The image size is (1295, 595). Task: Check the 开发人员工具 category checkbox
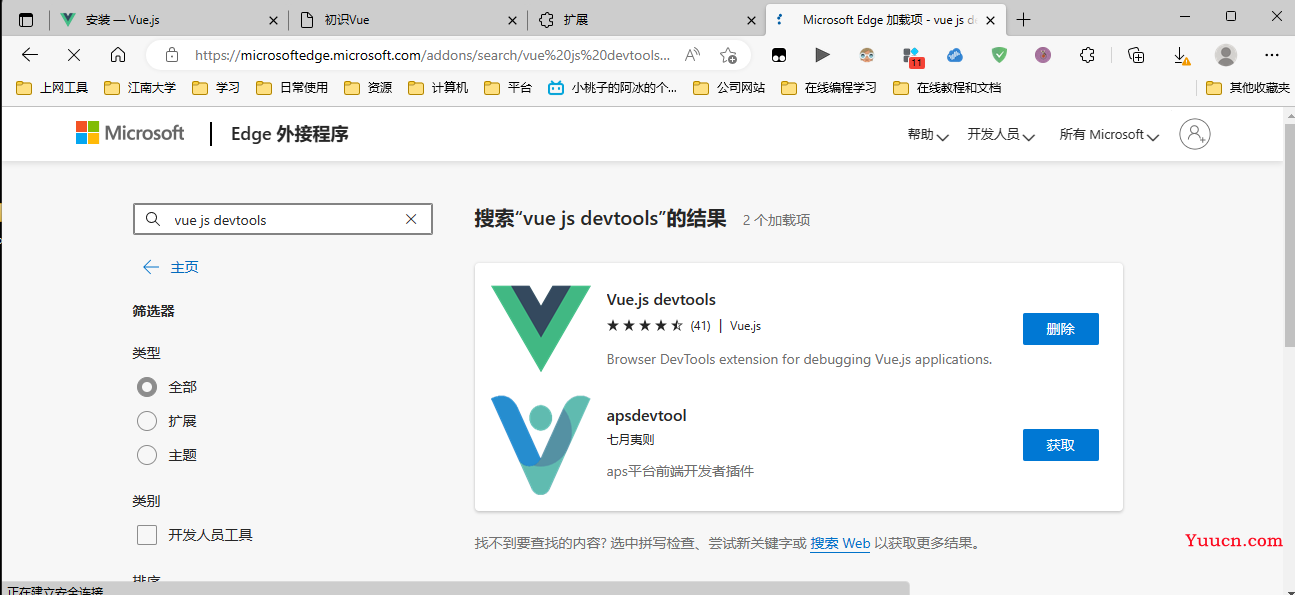(147, 535)
